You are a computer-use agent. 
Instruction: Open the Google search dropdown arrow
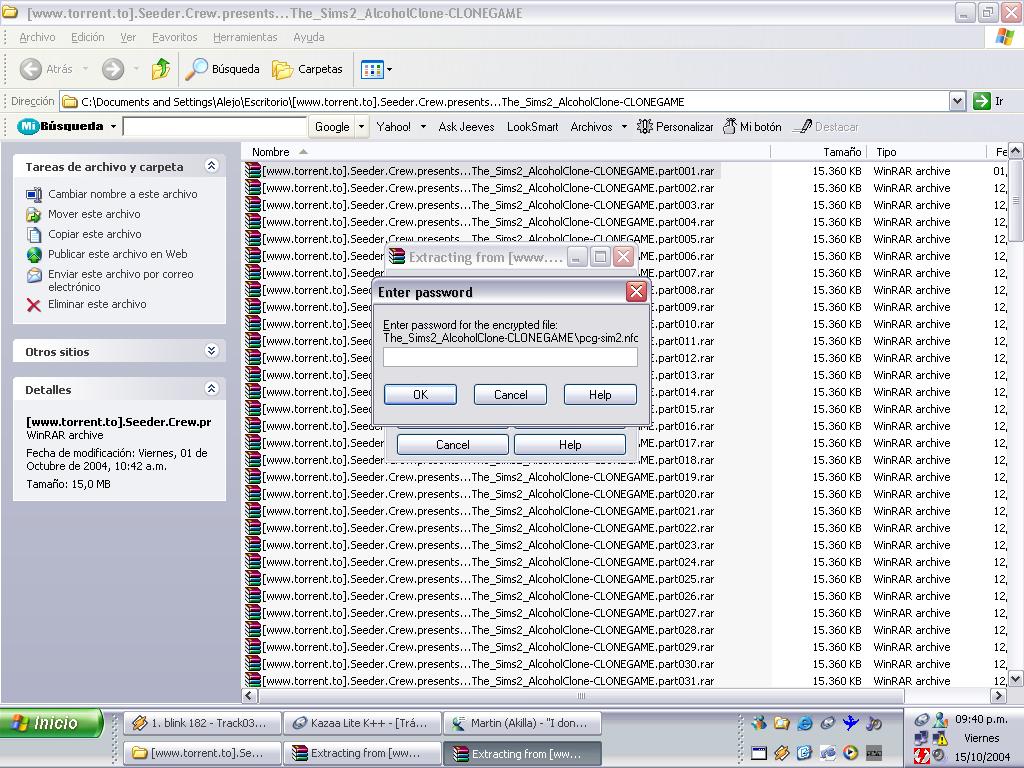[361, 127]
